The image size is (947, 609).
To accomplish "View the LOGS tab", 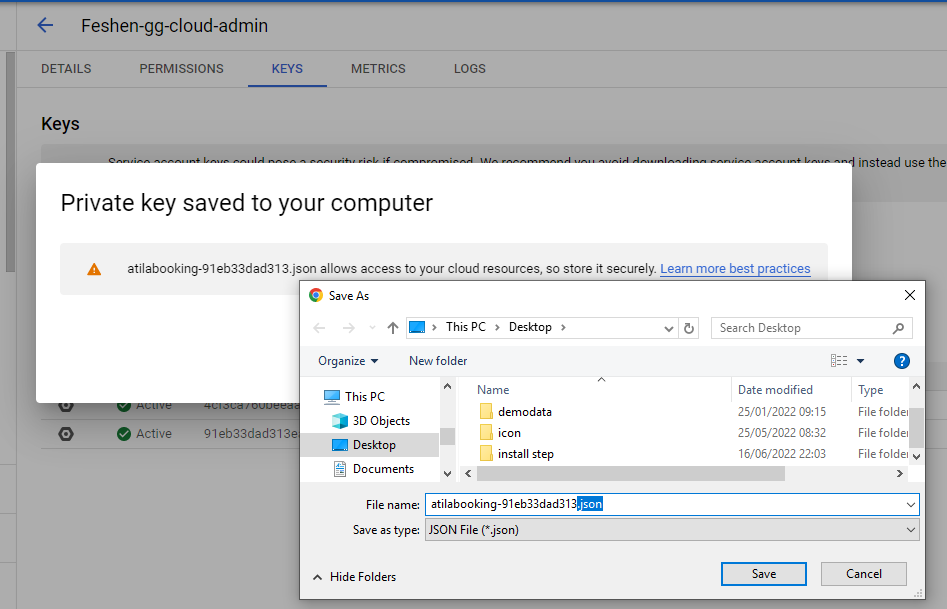I will (x=469, y=69).
